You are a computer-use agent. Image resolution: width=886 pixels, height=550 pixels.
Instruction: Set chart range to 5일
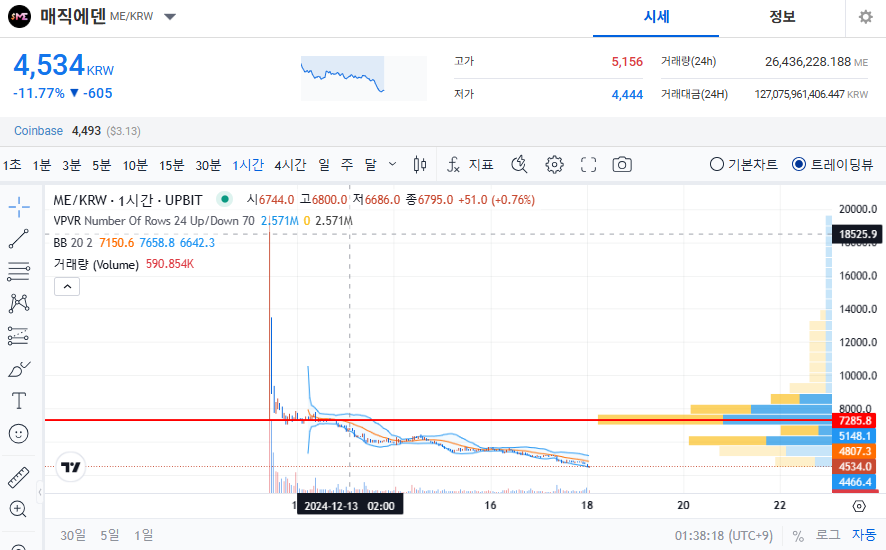pos(110,535)
